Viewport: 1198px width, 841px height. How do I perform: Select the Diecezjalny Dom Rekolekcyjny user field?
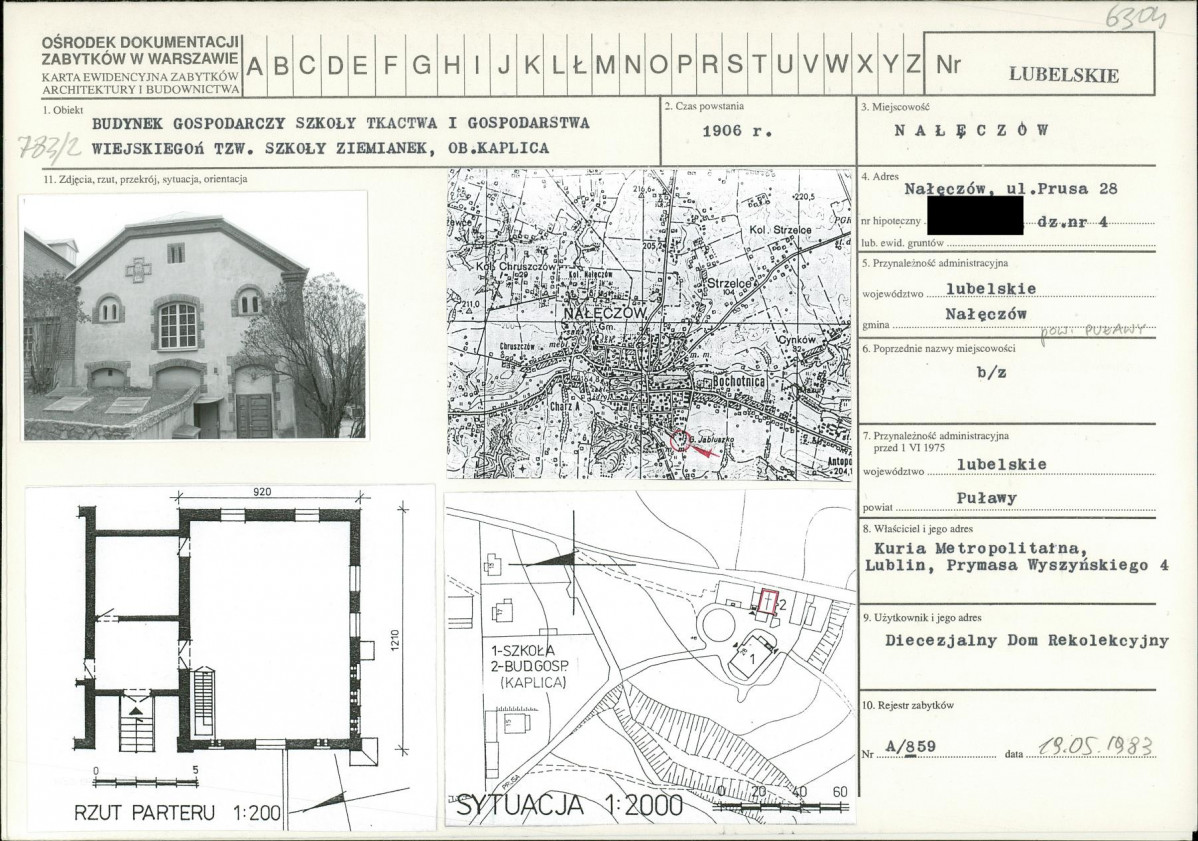(x=1027, y=640)
